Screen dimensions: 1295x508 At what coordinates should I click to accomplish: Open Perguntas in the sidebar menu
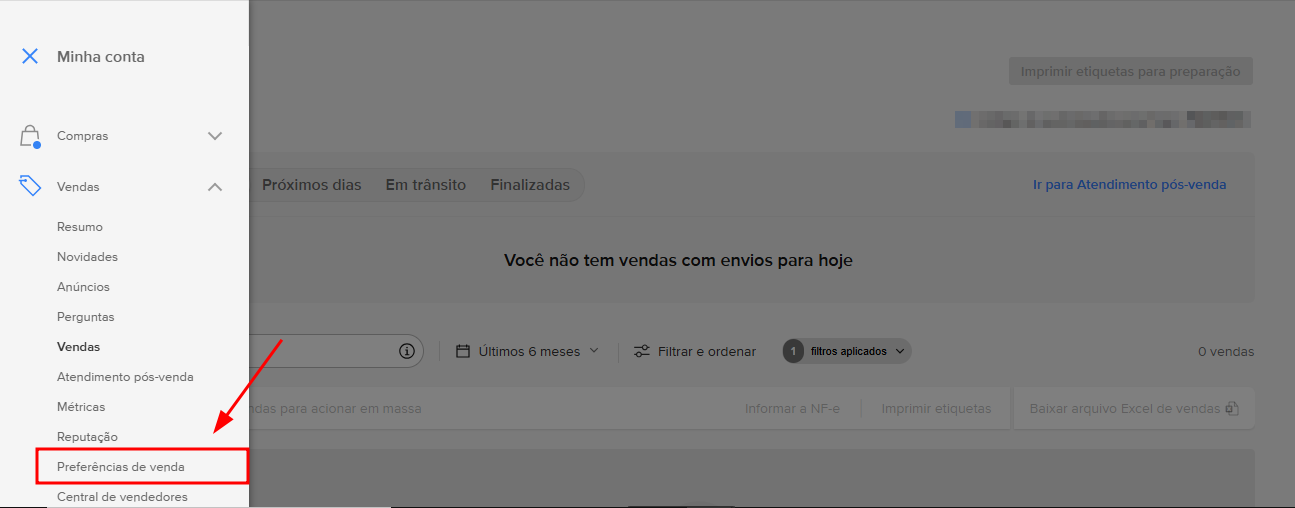pos(86,317)
